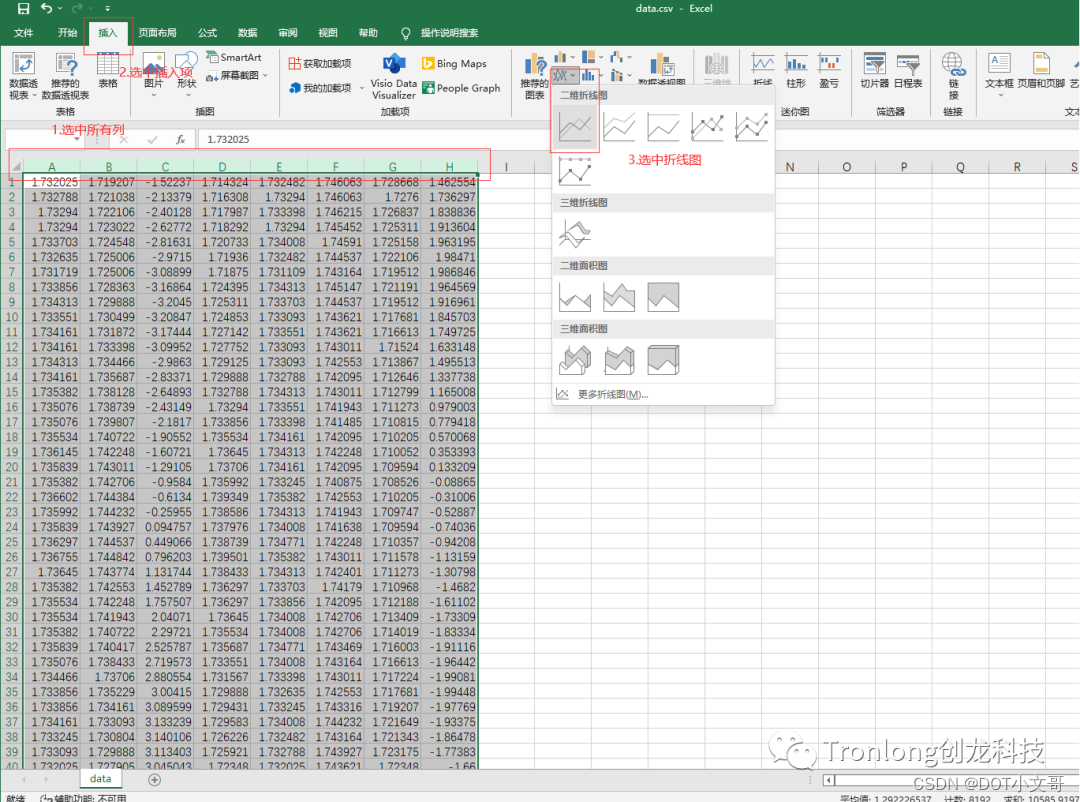Screen dimensions: 1080x802
Task: Save the workbook with the floppy icon
Action: 23,9
